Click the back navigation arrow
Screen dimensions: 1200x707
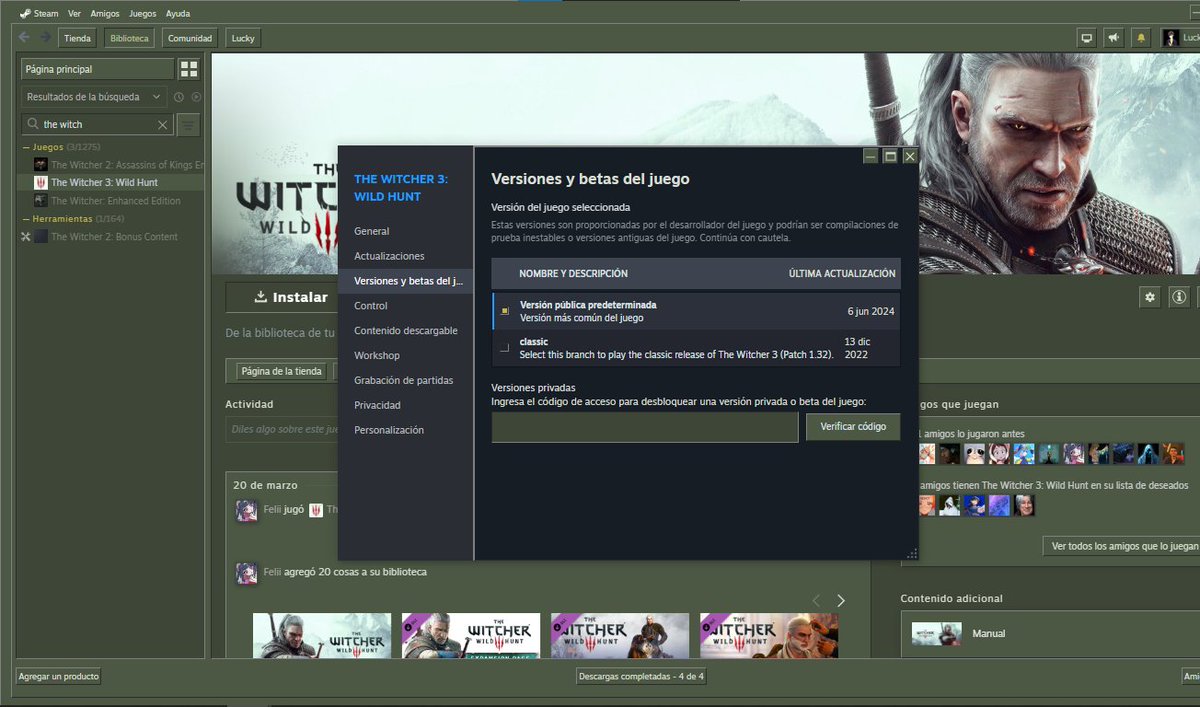[x=24, y=38]
